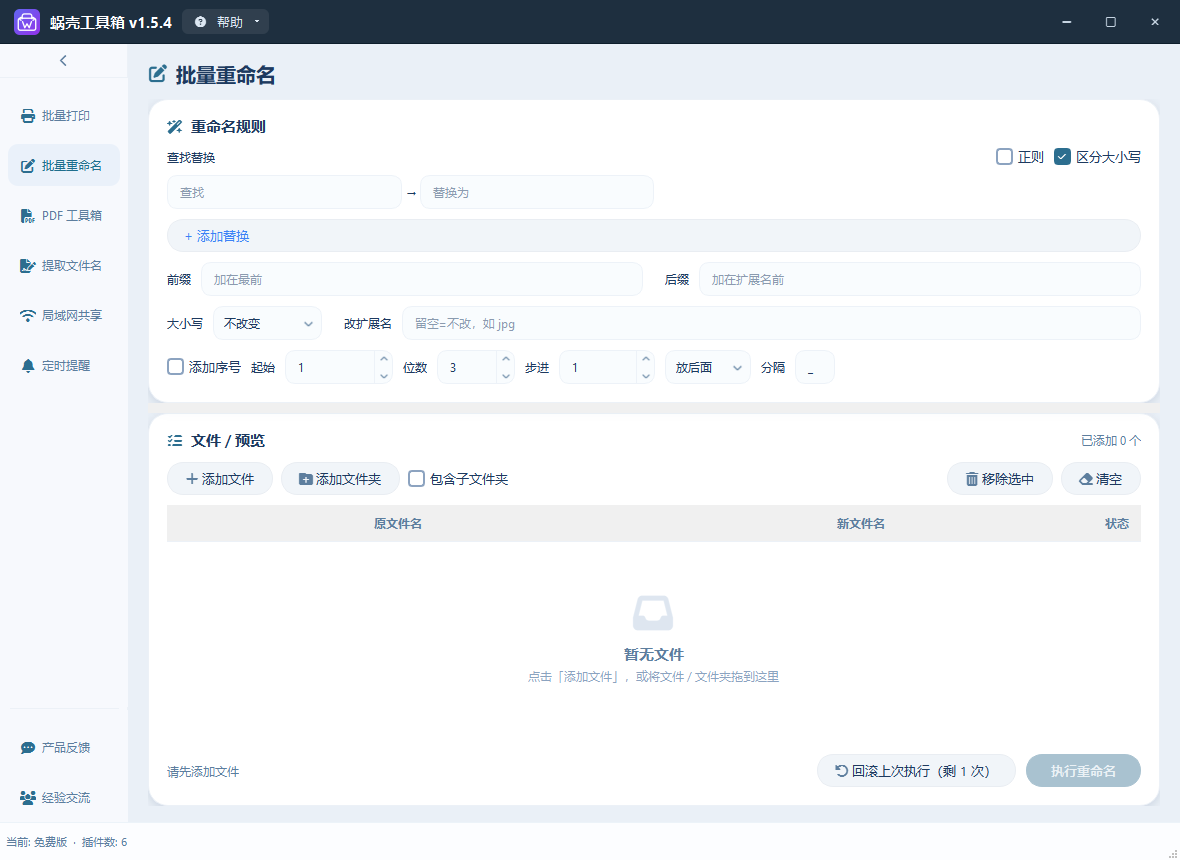Collapse the sidebar with the back chevron

click(x=63, y=60)
